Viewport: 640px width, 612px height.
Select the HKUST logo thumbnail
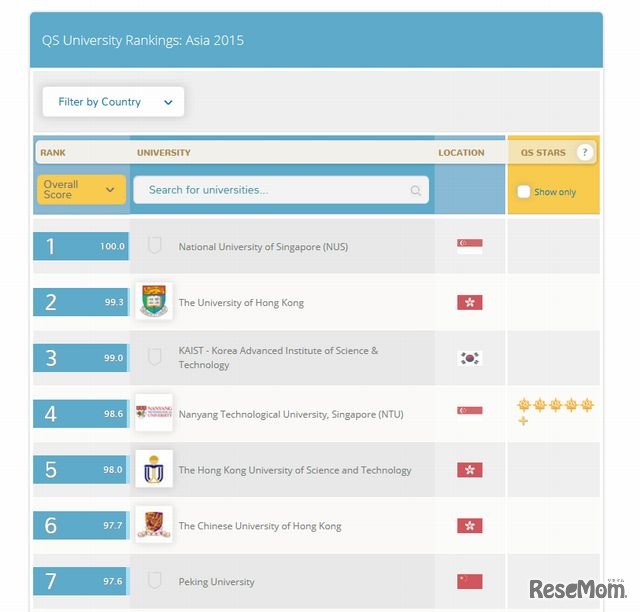pos(154,469)
